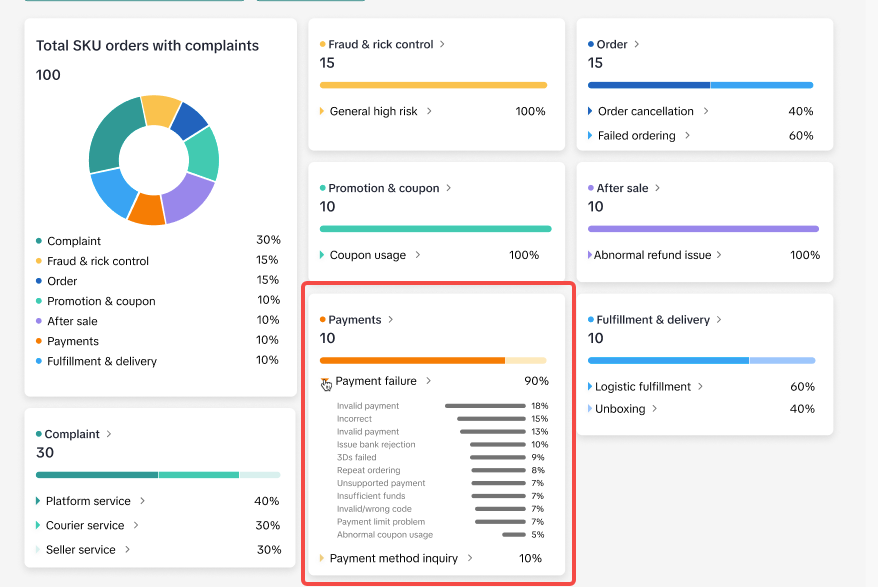Open the Courier service link
The height and width of the screenshot is (587, 878).
pos(85,525)
